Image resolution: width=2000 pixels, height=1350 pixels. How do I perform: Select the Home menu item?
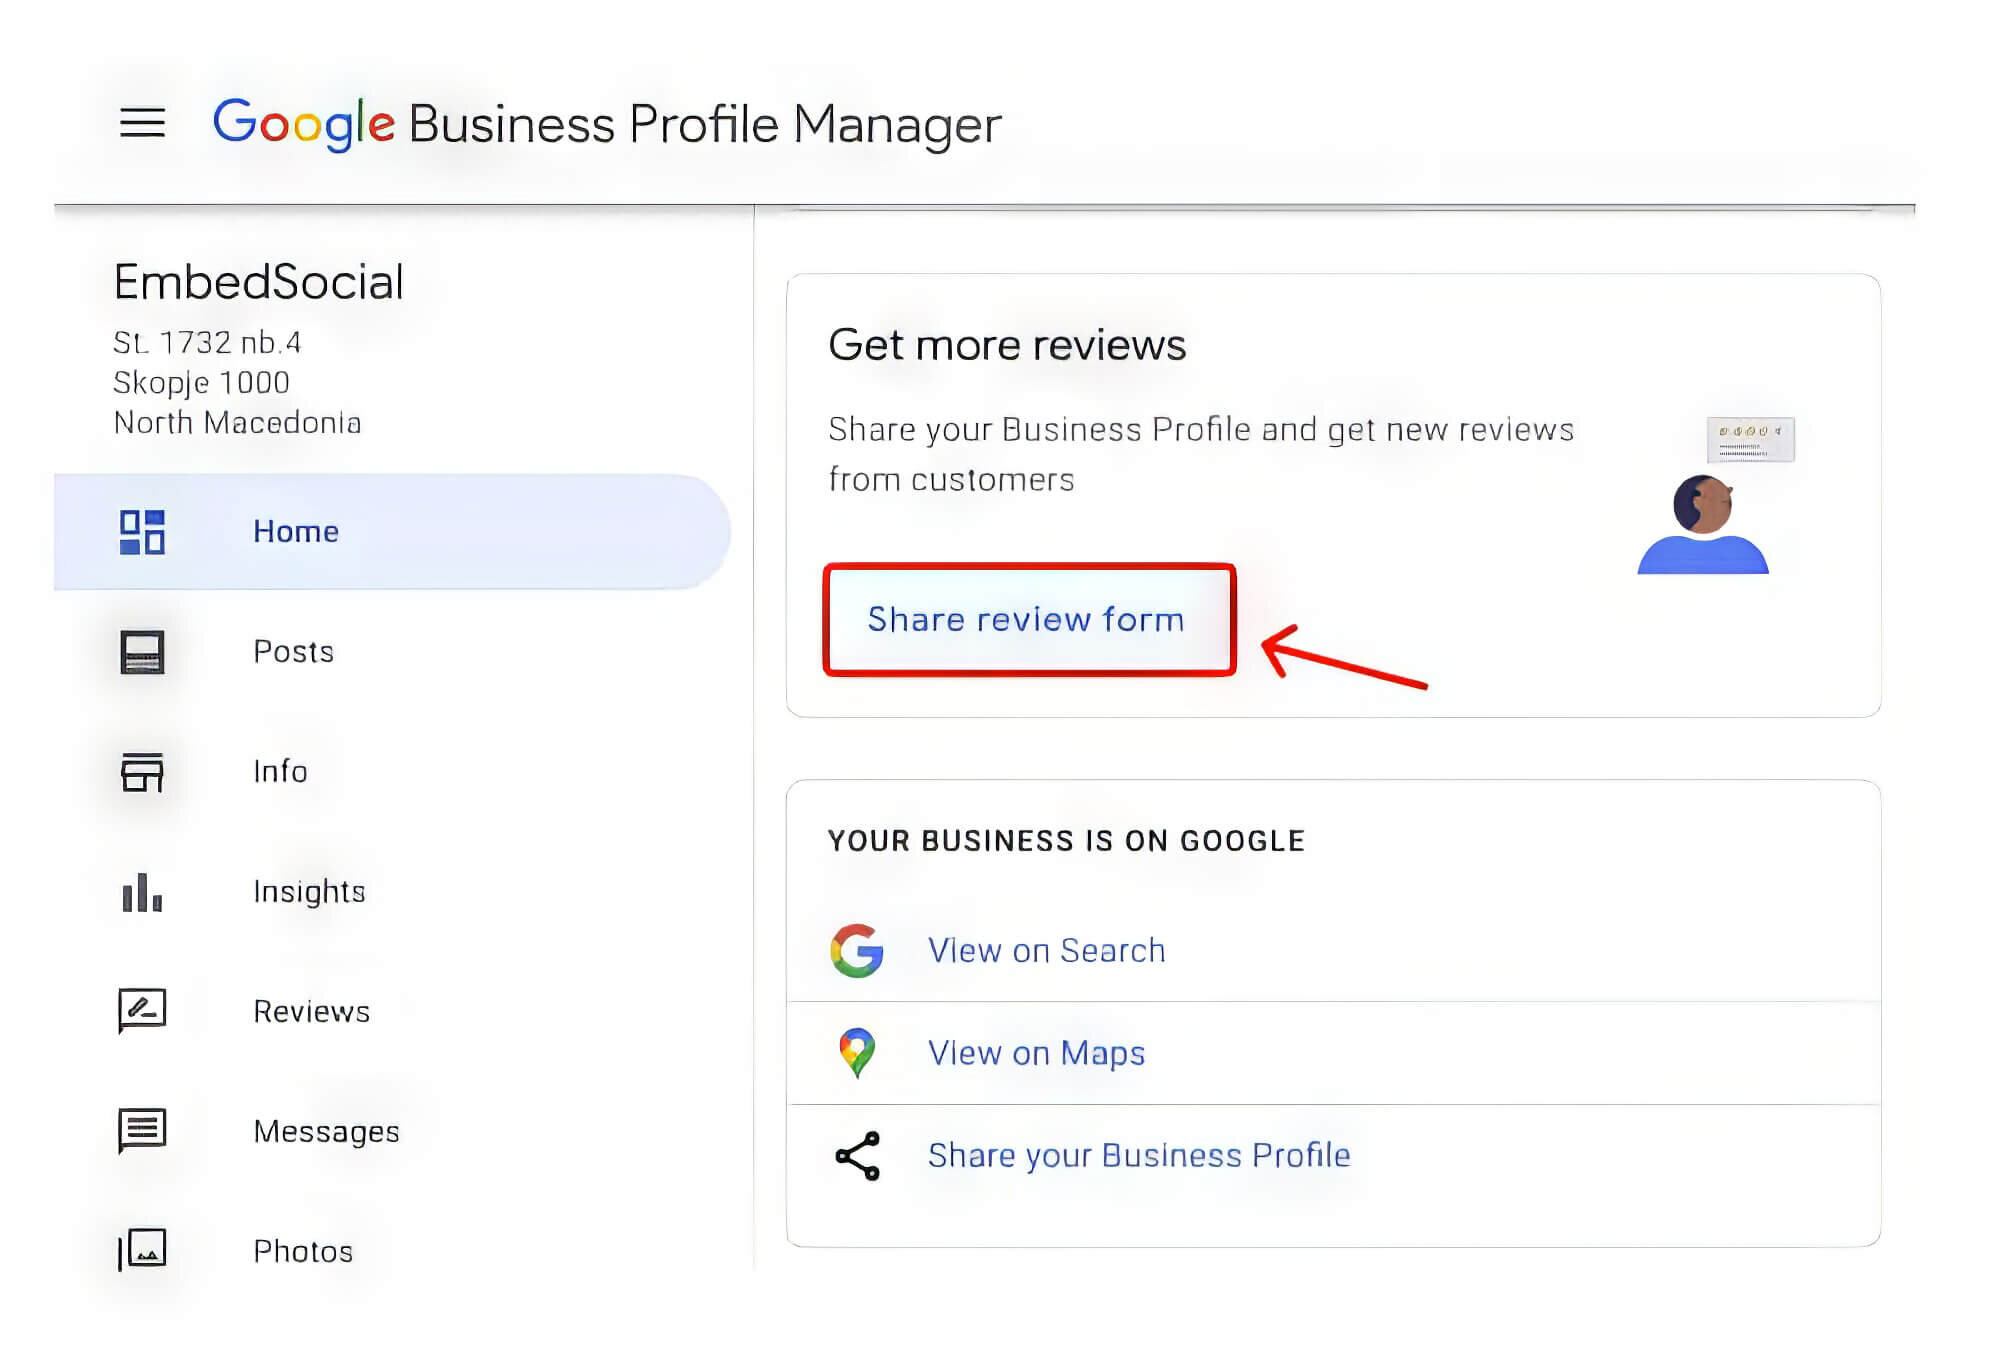(x=295, y=530)
